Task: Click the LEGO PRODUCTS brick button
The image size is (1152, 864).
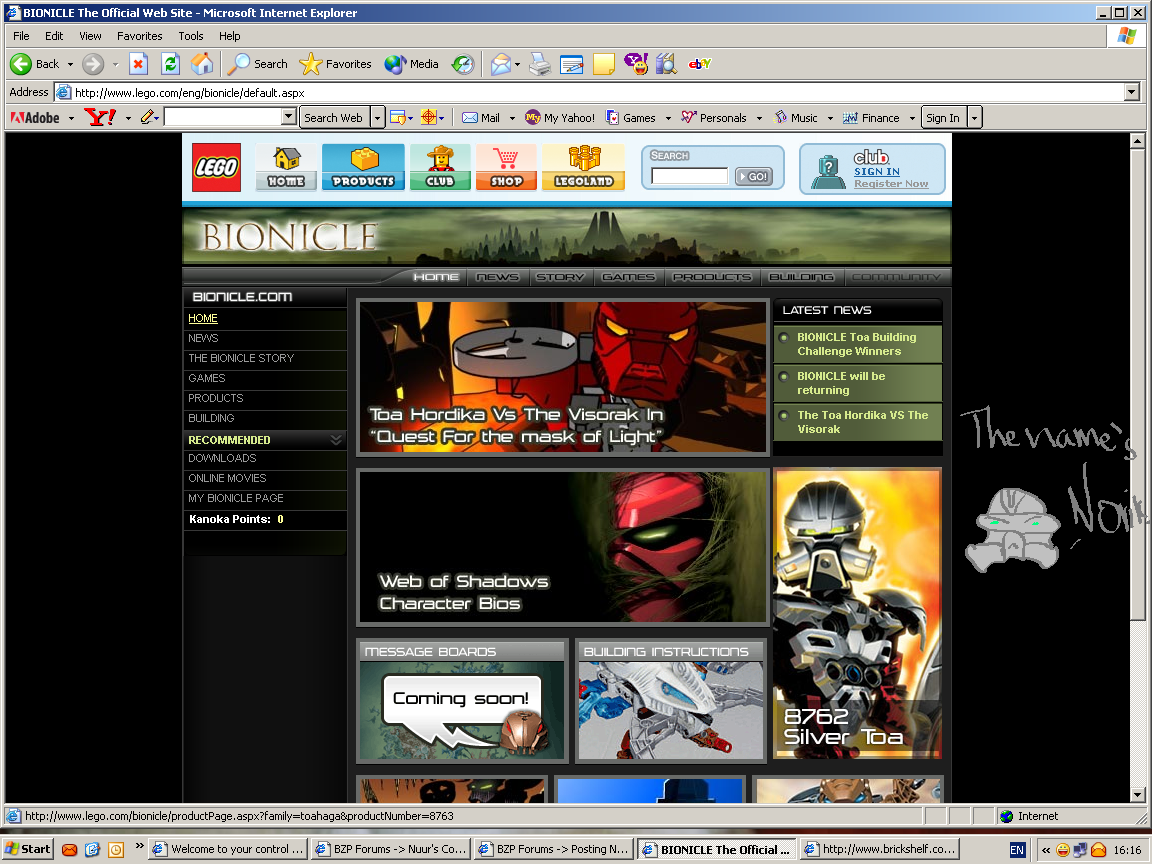Action: tap(363, 168)
